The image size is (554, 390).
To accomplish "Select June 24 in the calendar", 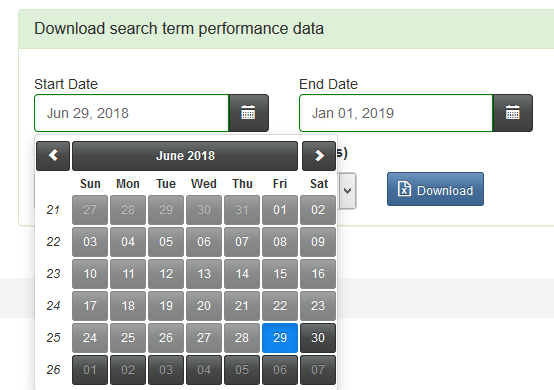I will (x=90, y=338).
